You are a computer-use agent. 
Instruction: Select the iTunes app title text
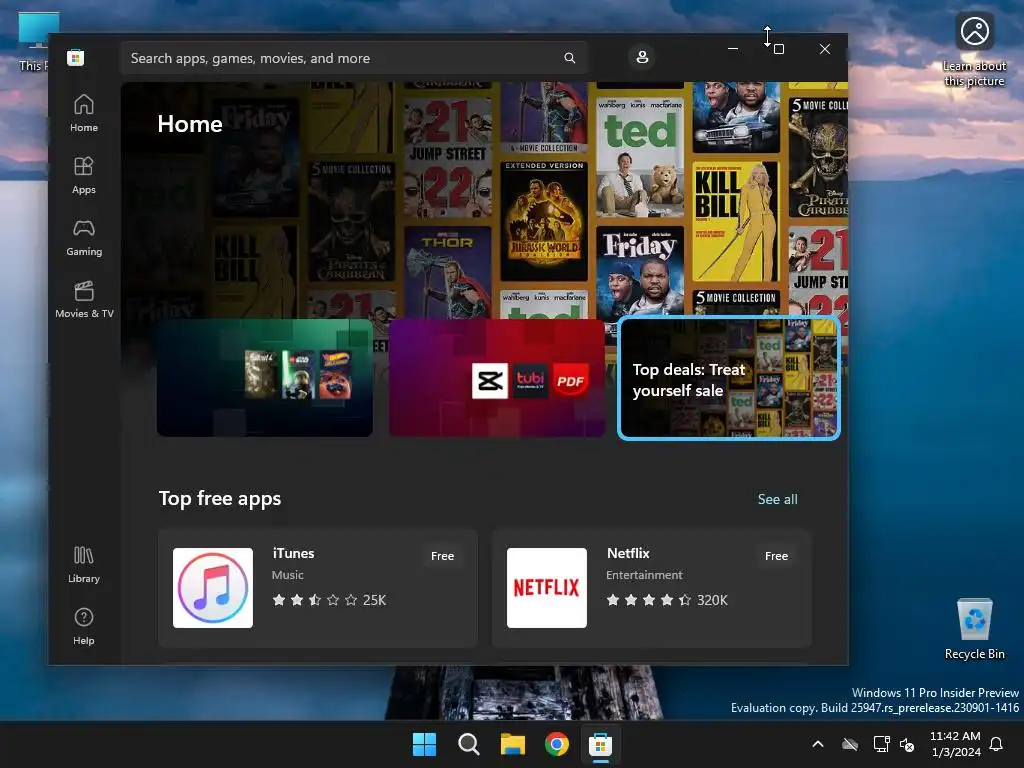tap(293, 553)
